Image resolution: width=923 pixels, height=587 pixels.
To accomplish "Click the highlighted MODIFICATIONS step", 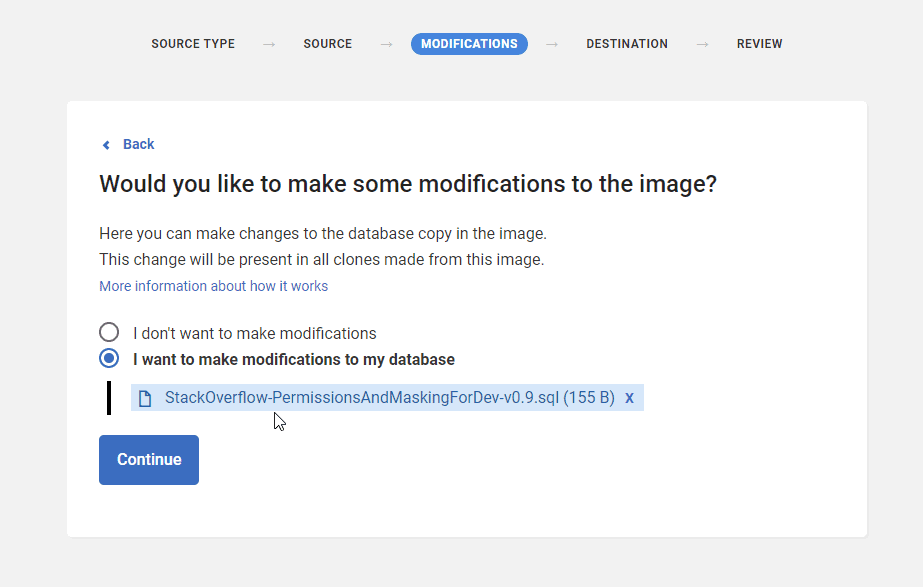I will [469, 44].
